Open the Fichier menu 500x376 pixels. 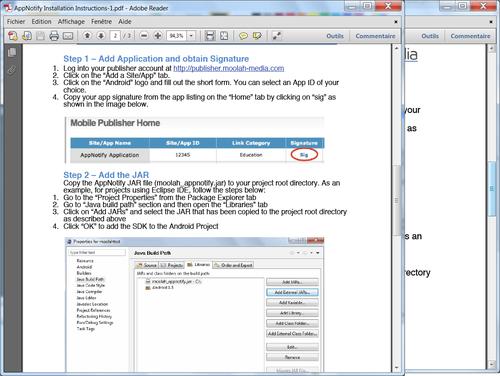pos(16,22)
